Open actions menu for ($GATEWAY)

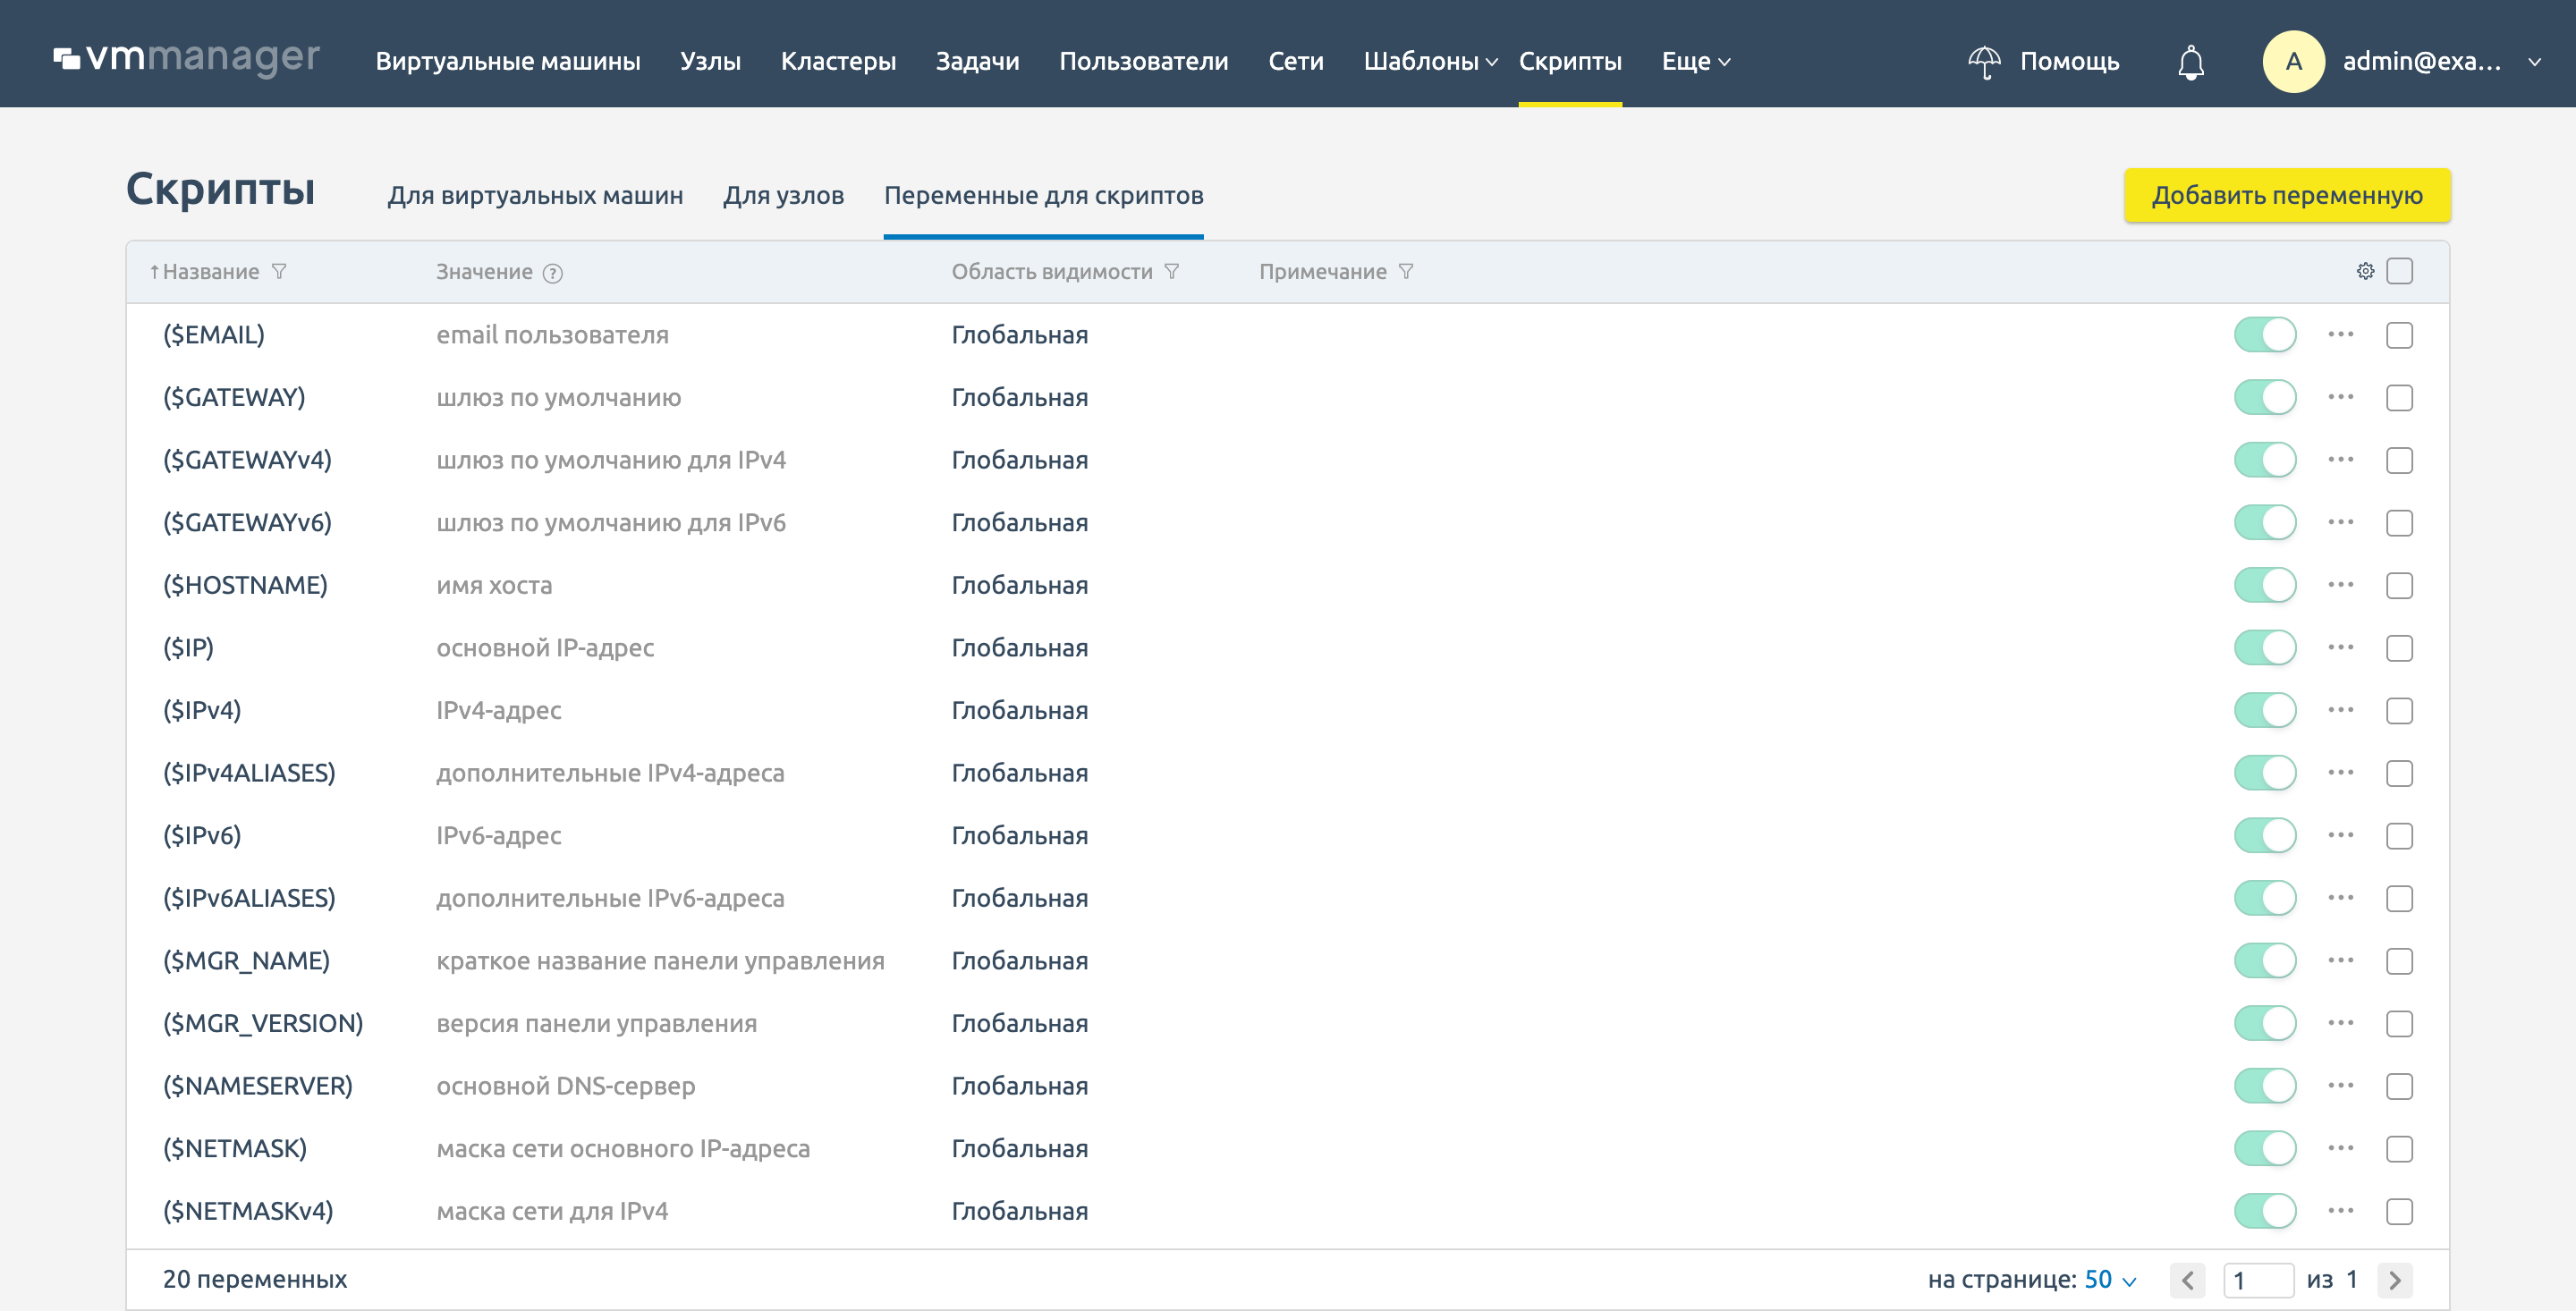pos(2340,398)
